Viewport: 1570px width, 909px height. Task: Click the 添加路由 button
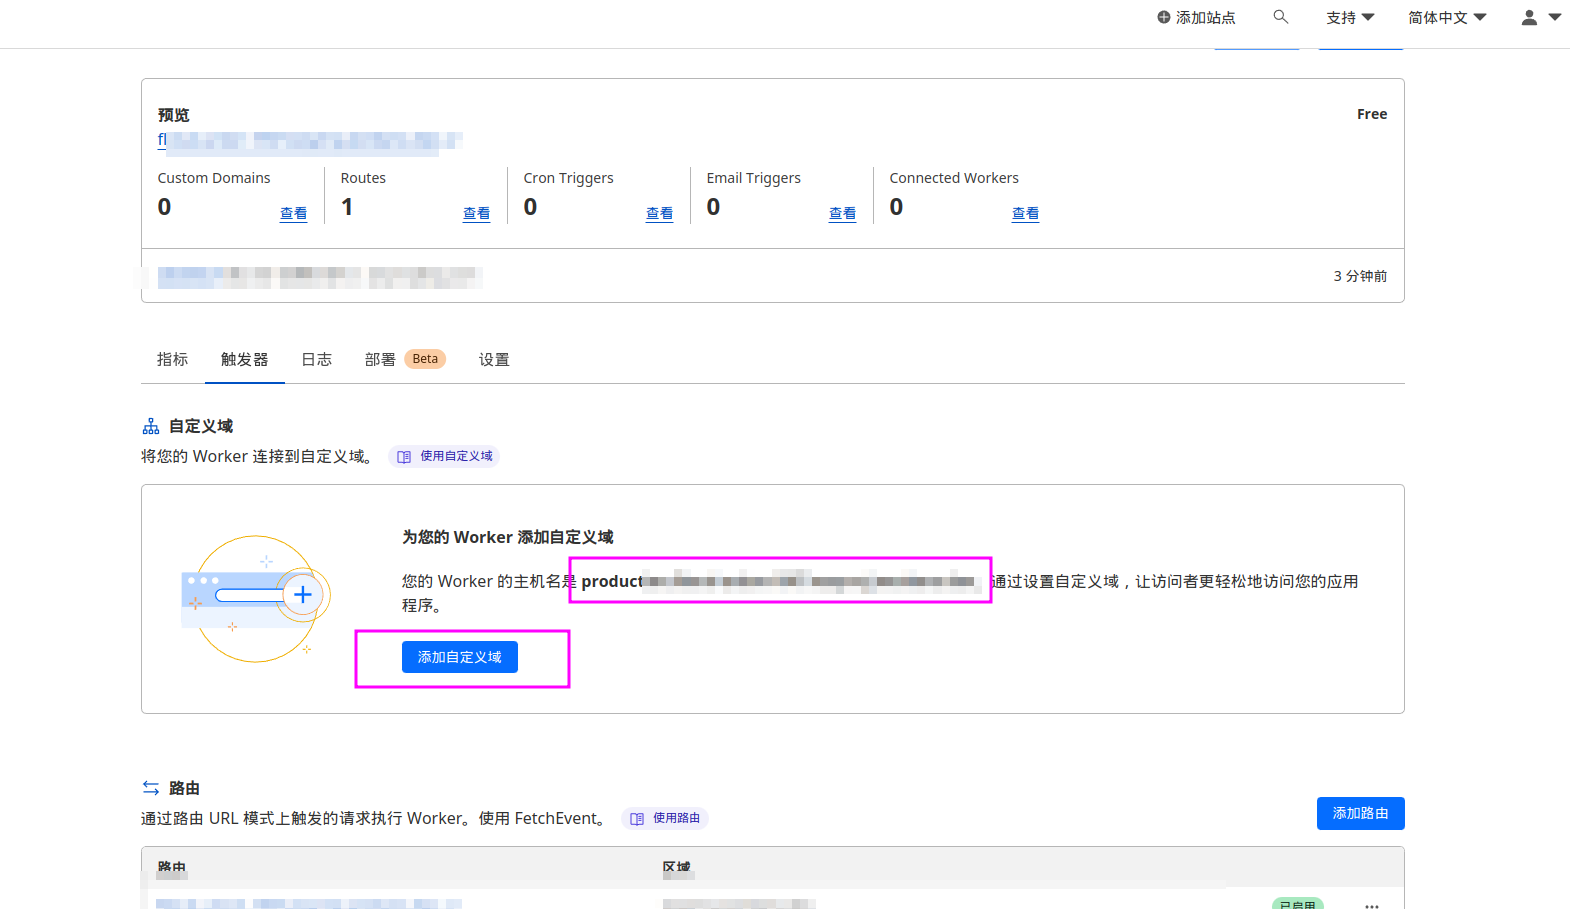[1360, 813]
